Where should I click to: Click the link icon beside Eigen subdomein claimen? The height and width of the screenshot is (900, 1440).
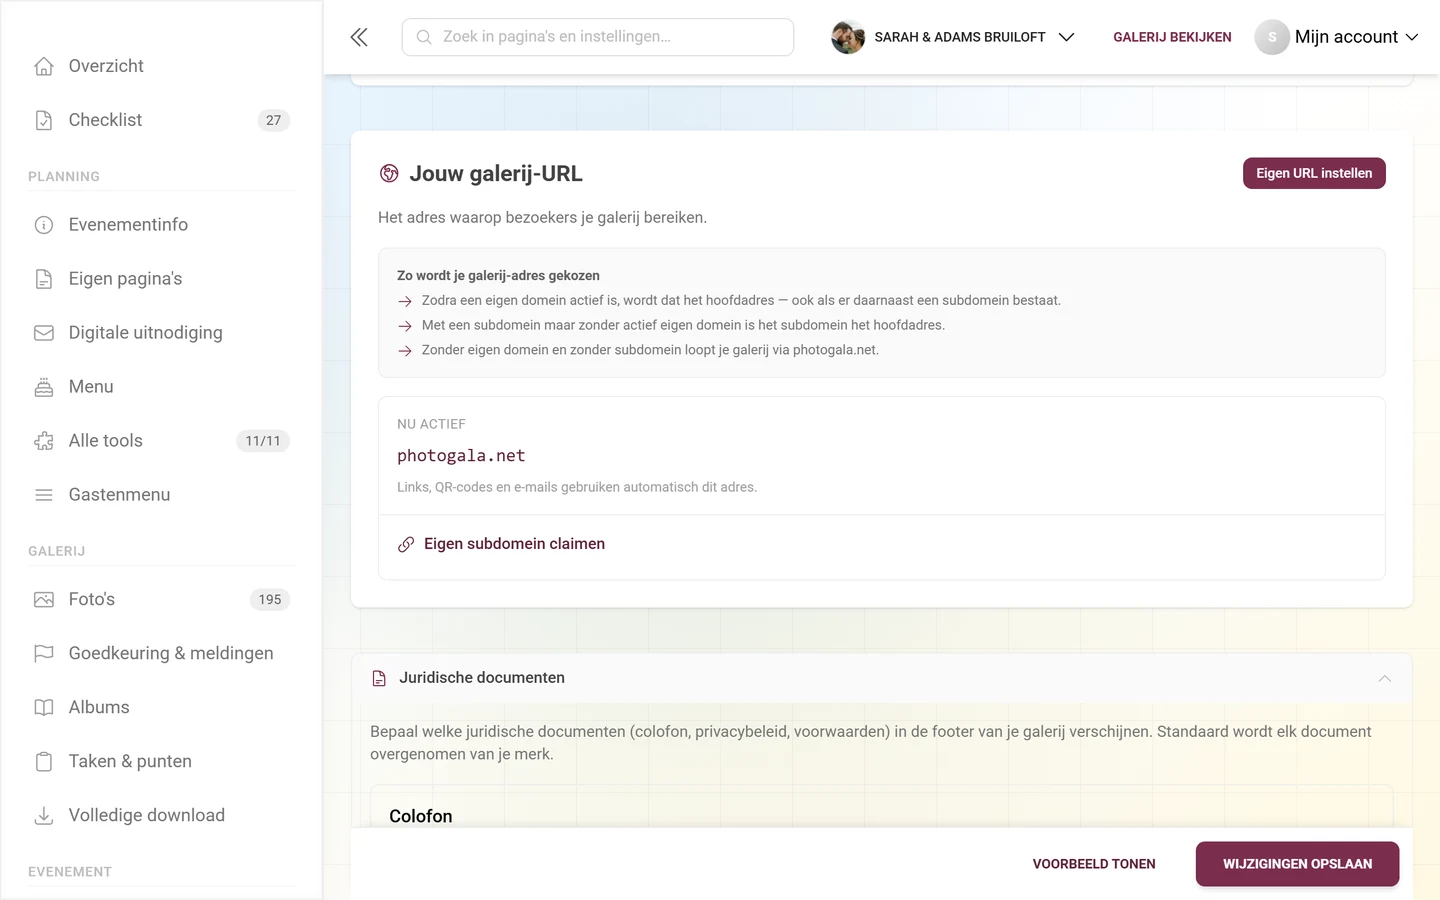point(406,544)
